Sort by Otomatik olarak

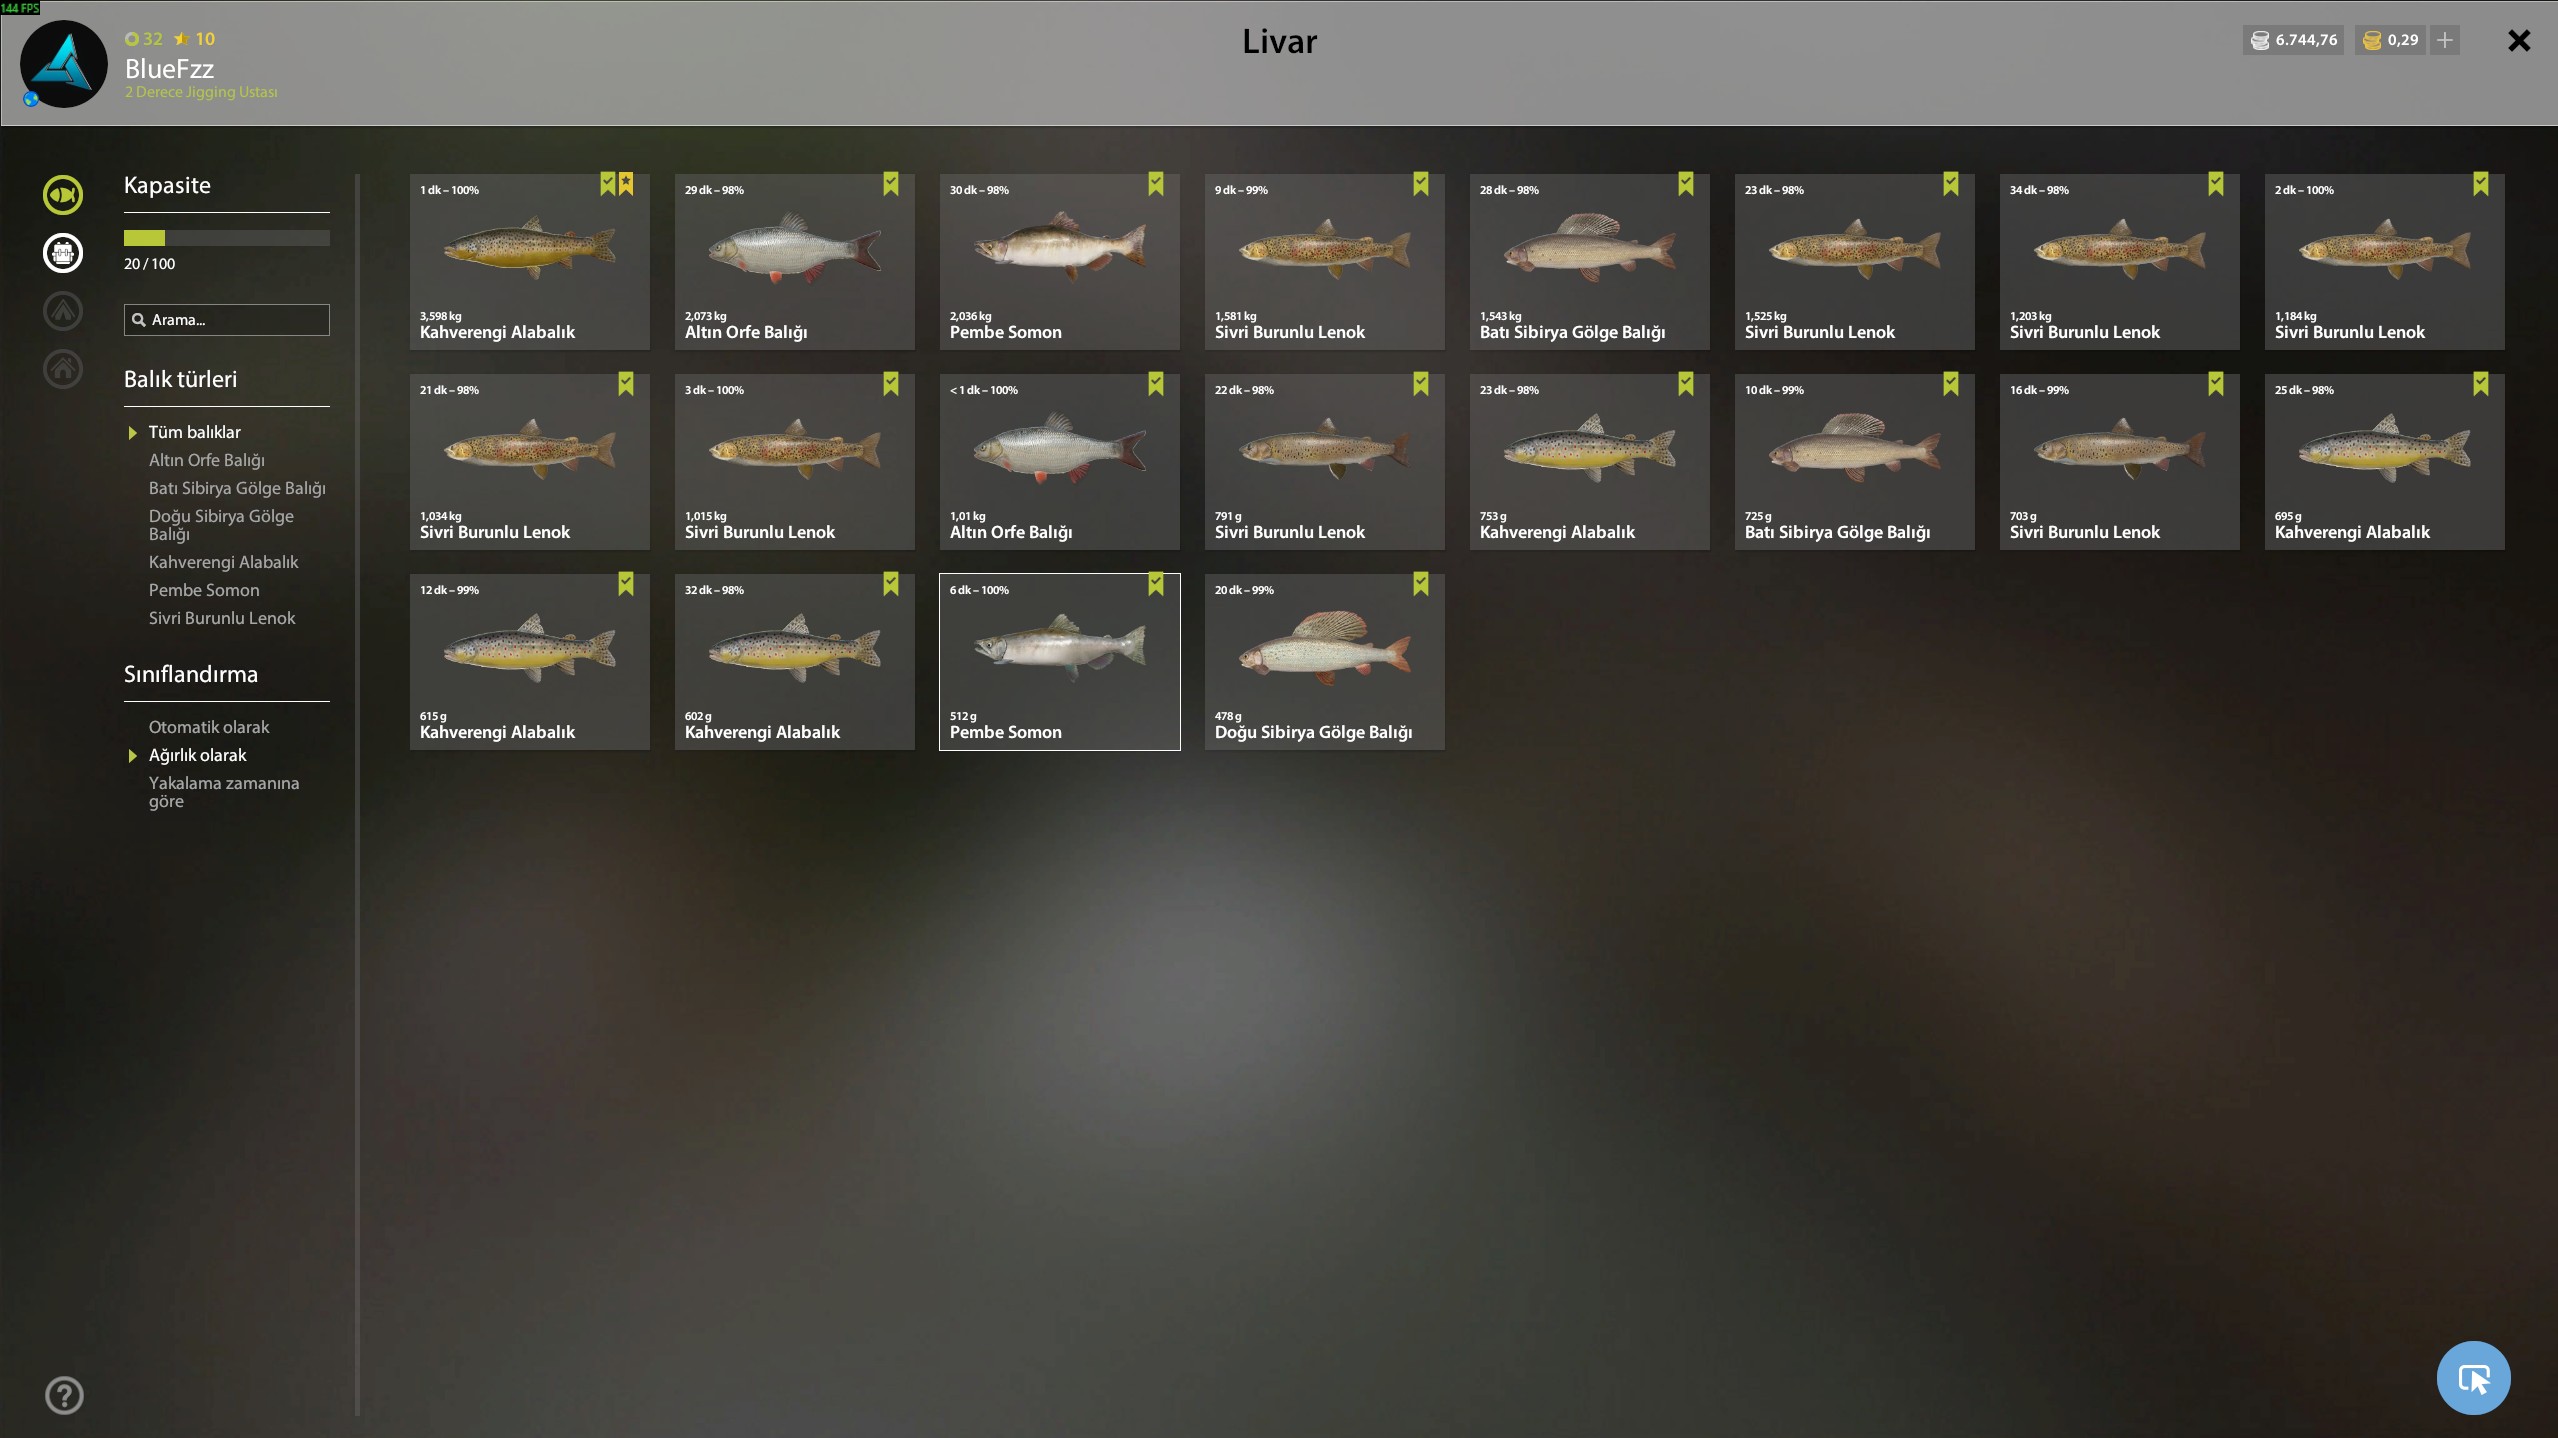click(x=209, y=727)
